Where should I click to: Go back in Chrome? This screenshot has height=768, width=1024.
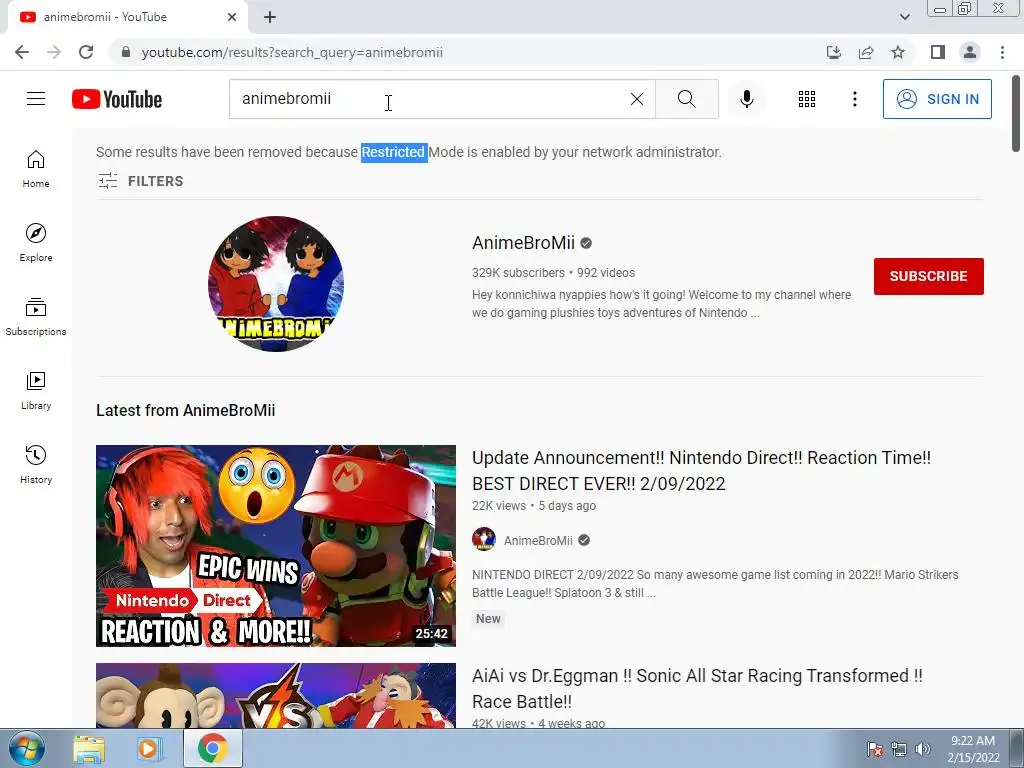(x=22, y=52)
